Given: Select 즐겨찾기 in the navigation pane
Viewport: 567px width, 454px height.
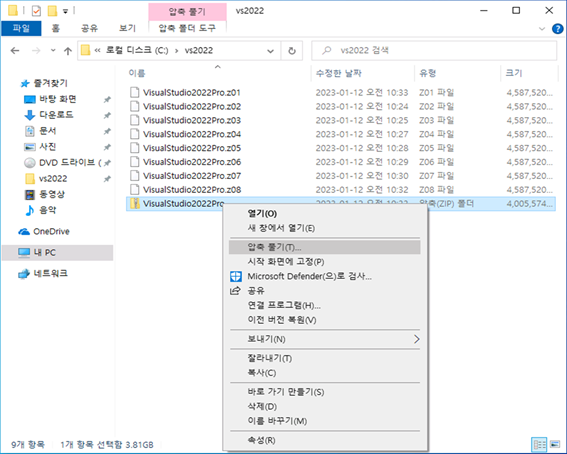Looking at the screenshot, I should click(x=44, y=83).
